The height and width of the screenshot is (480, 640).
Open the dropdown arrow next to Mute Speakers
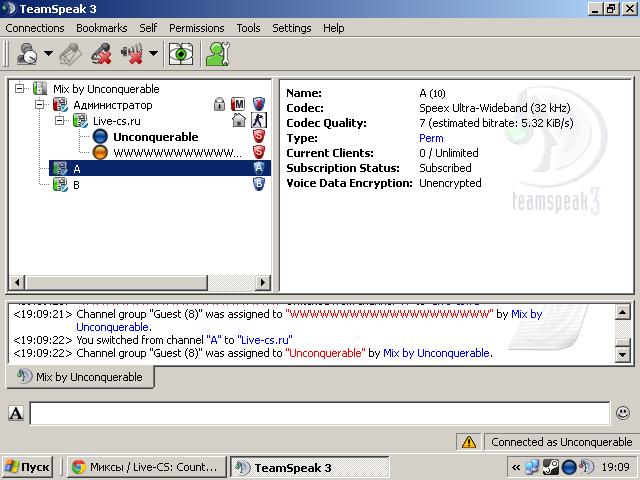coord(153,53)
